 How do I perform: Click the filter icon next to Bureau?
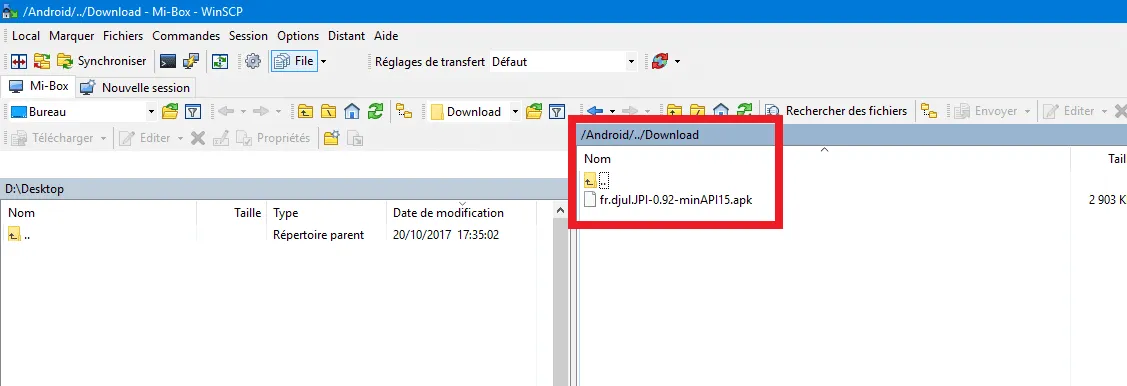pos(192,111)
